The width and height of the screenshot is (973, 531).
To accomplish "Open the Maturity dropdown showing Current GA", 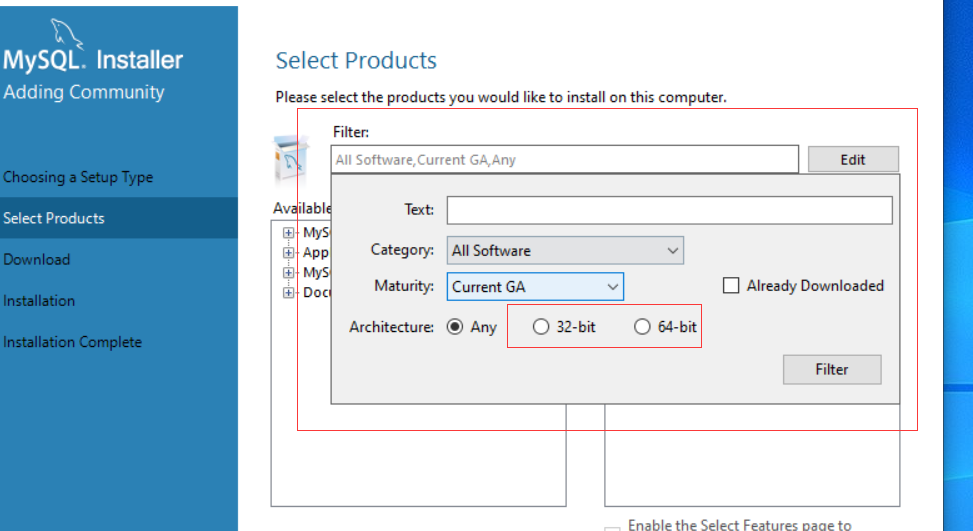I will (x=535, y=287).
